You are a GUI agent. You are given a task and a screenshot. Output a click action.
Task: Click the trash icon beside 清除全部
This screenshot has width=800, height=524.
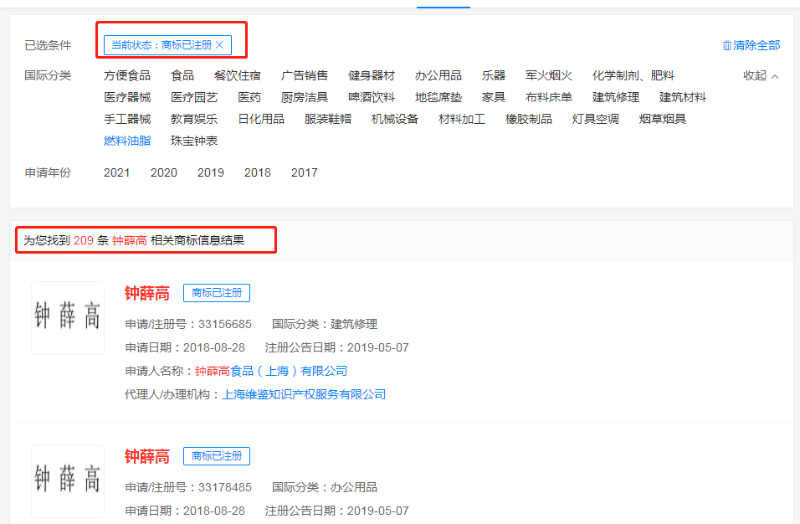(x=727, y=45)
